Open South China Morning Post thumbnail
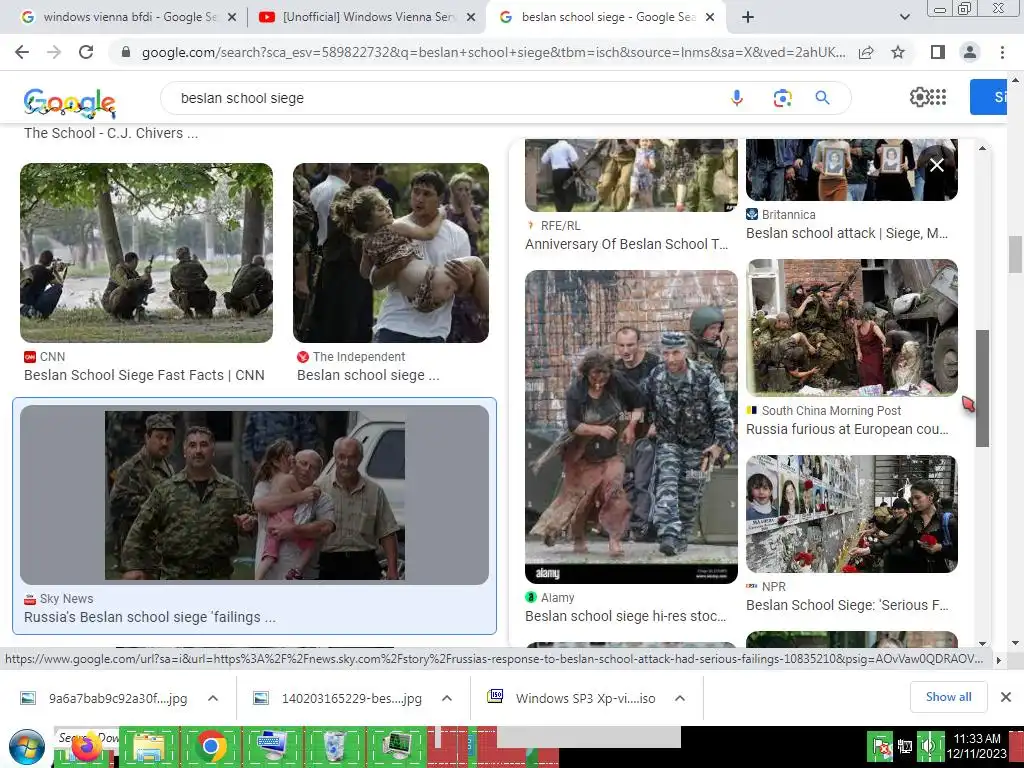The image size is (1024, 768). [852, 327]
